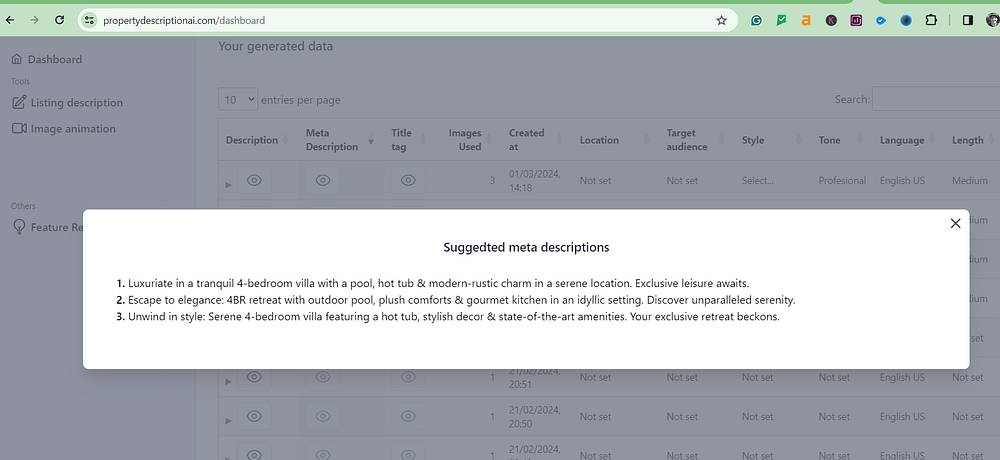
Task: Click the table Search input field
Action: coord(936,99)
